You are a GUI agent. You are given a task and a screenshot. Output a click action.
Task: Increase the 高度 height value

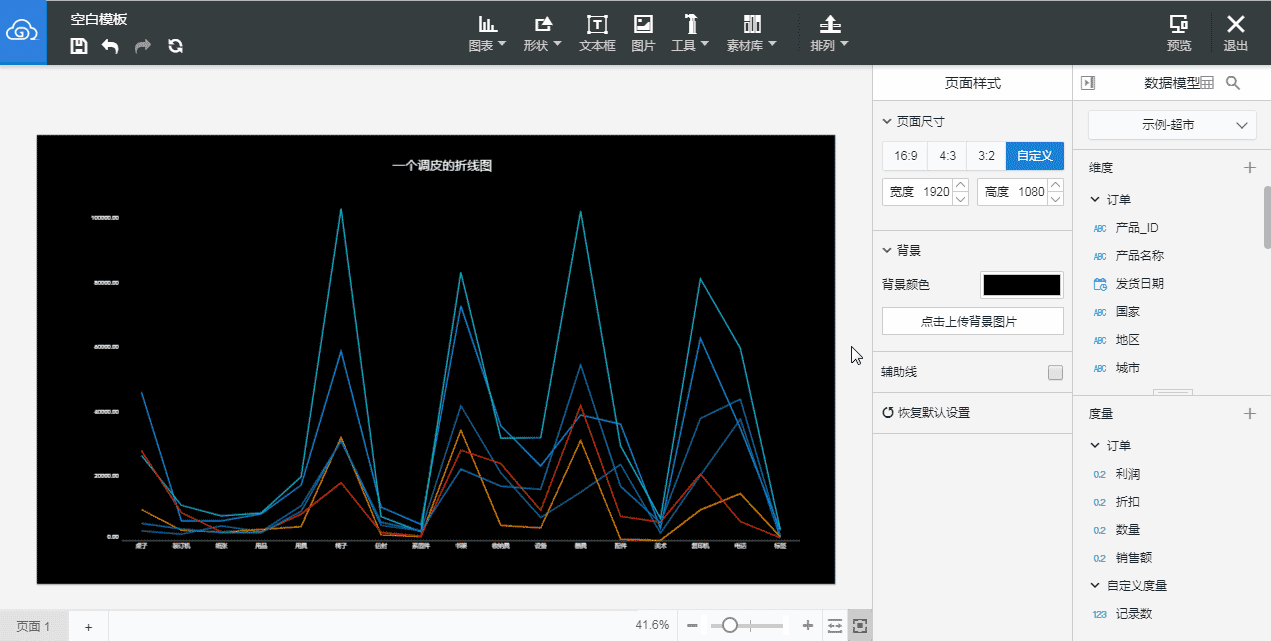[1055, 185]
